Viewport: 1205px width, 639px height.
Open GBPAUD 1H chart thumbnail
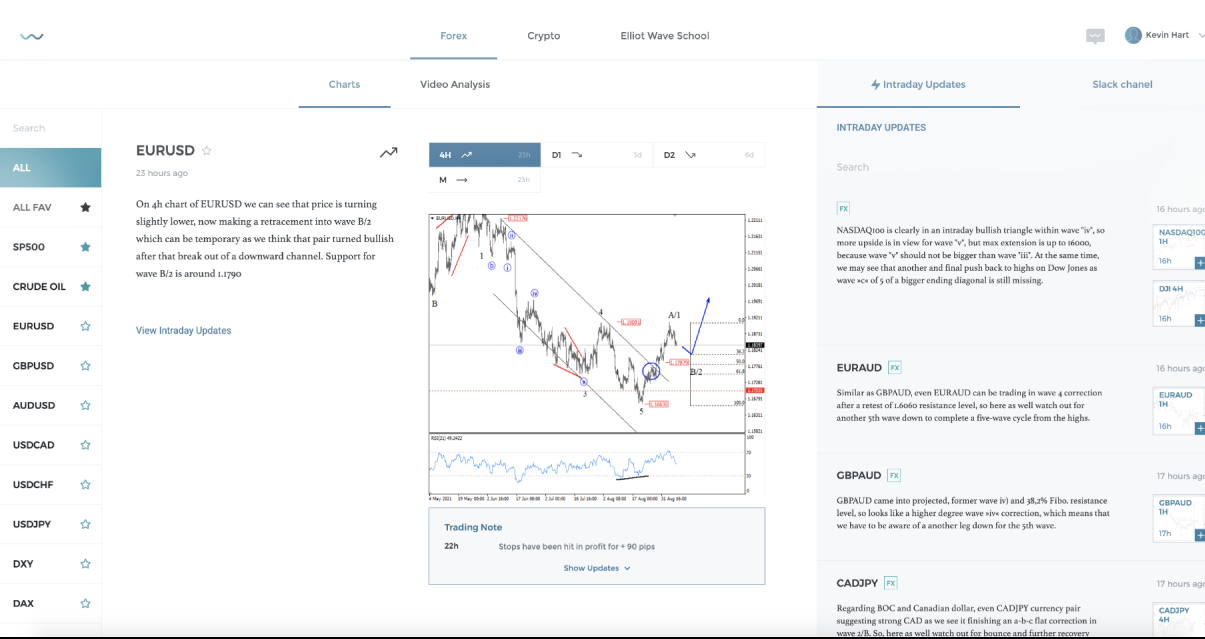pos(1179,519)
